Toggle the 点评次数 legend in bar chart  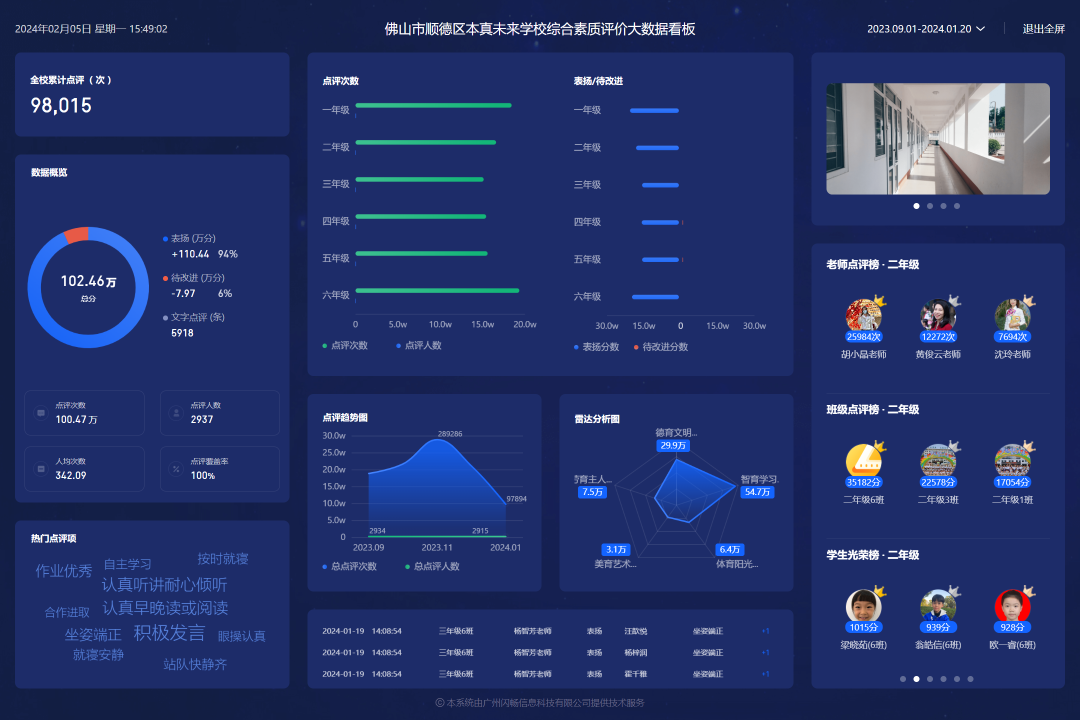tap(345, 346)
